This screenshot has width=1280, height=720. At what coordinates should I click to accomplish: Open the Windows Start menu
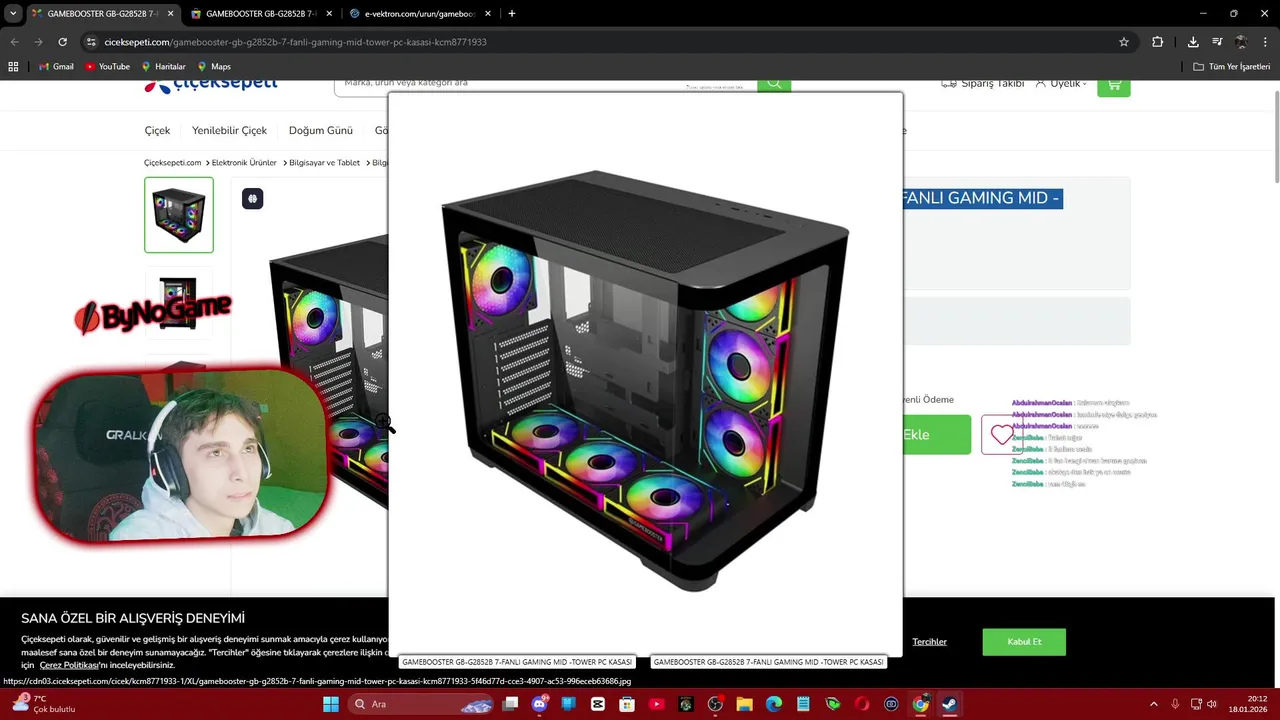click(x=331, y=704)
